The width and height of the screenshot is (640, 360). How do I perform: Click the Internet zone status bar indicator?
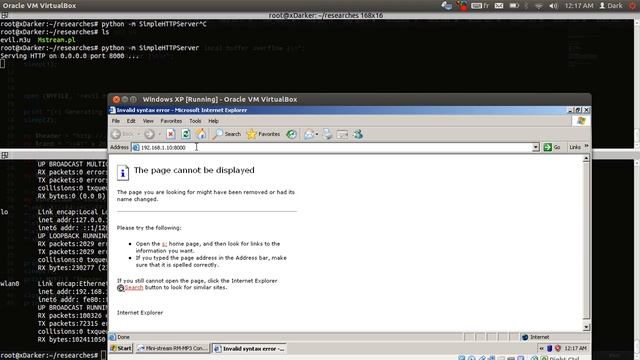click(x=536, y=337)
